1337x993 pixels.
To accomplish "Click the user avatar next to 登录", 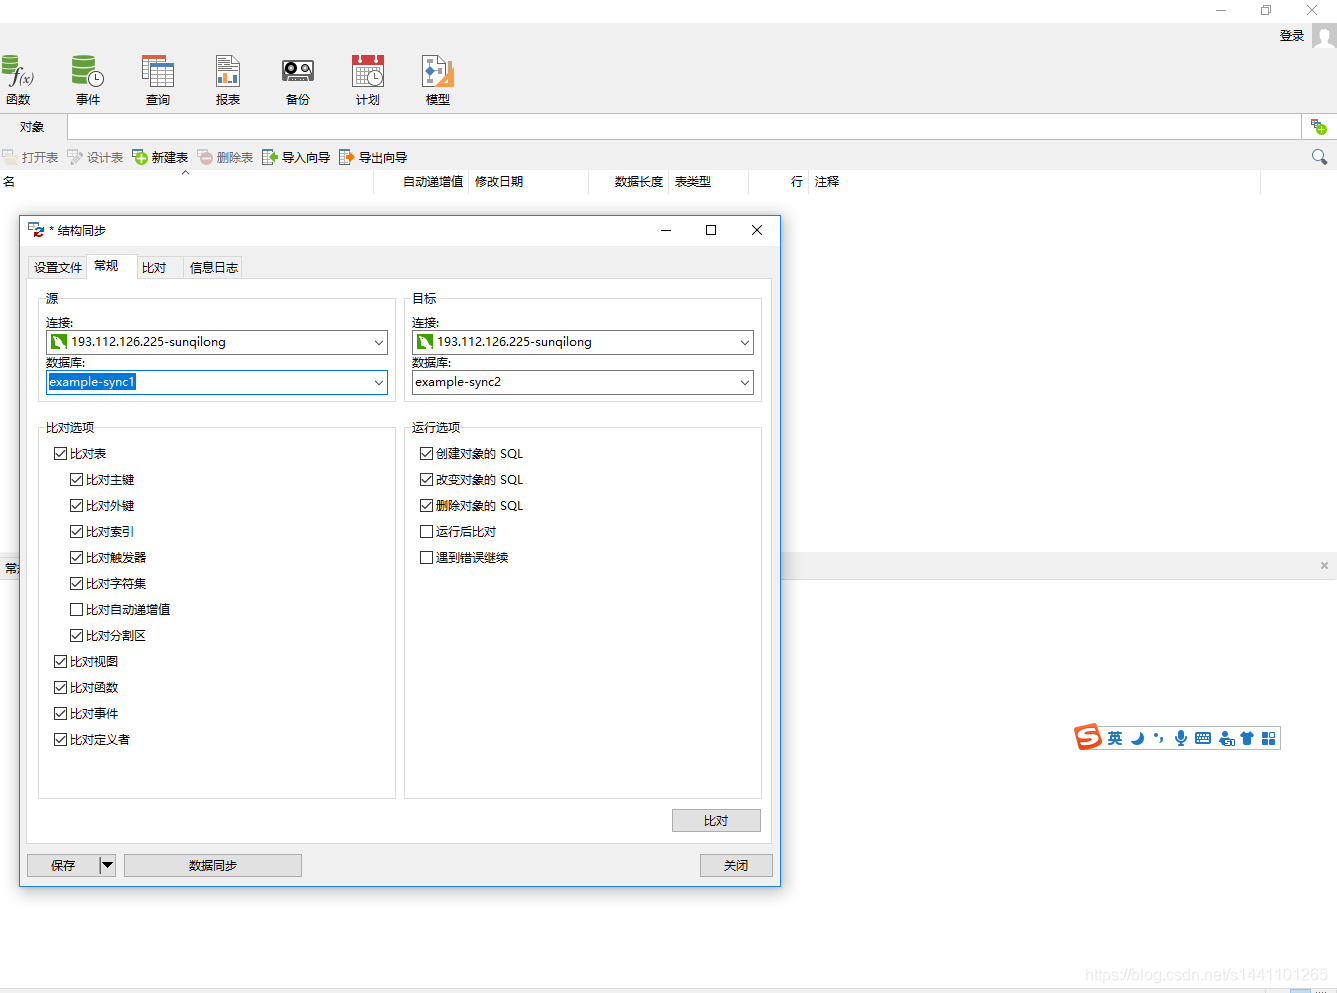I will 1324,36.
